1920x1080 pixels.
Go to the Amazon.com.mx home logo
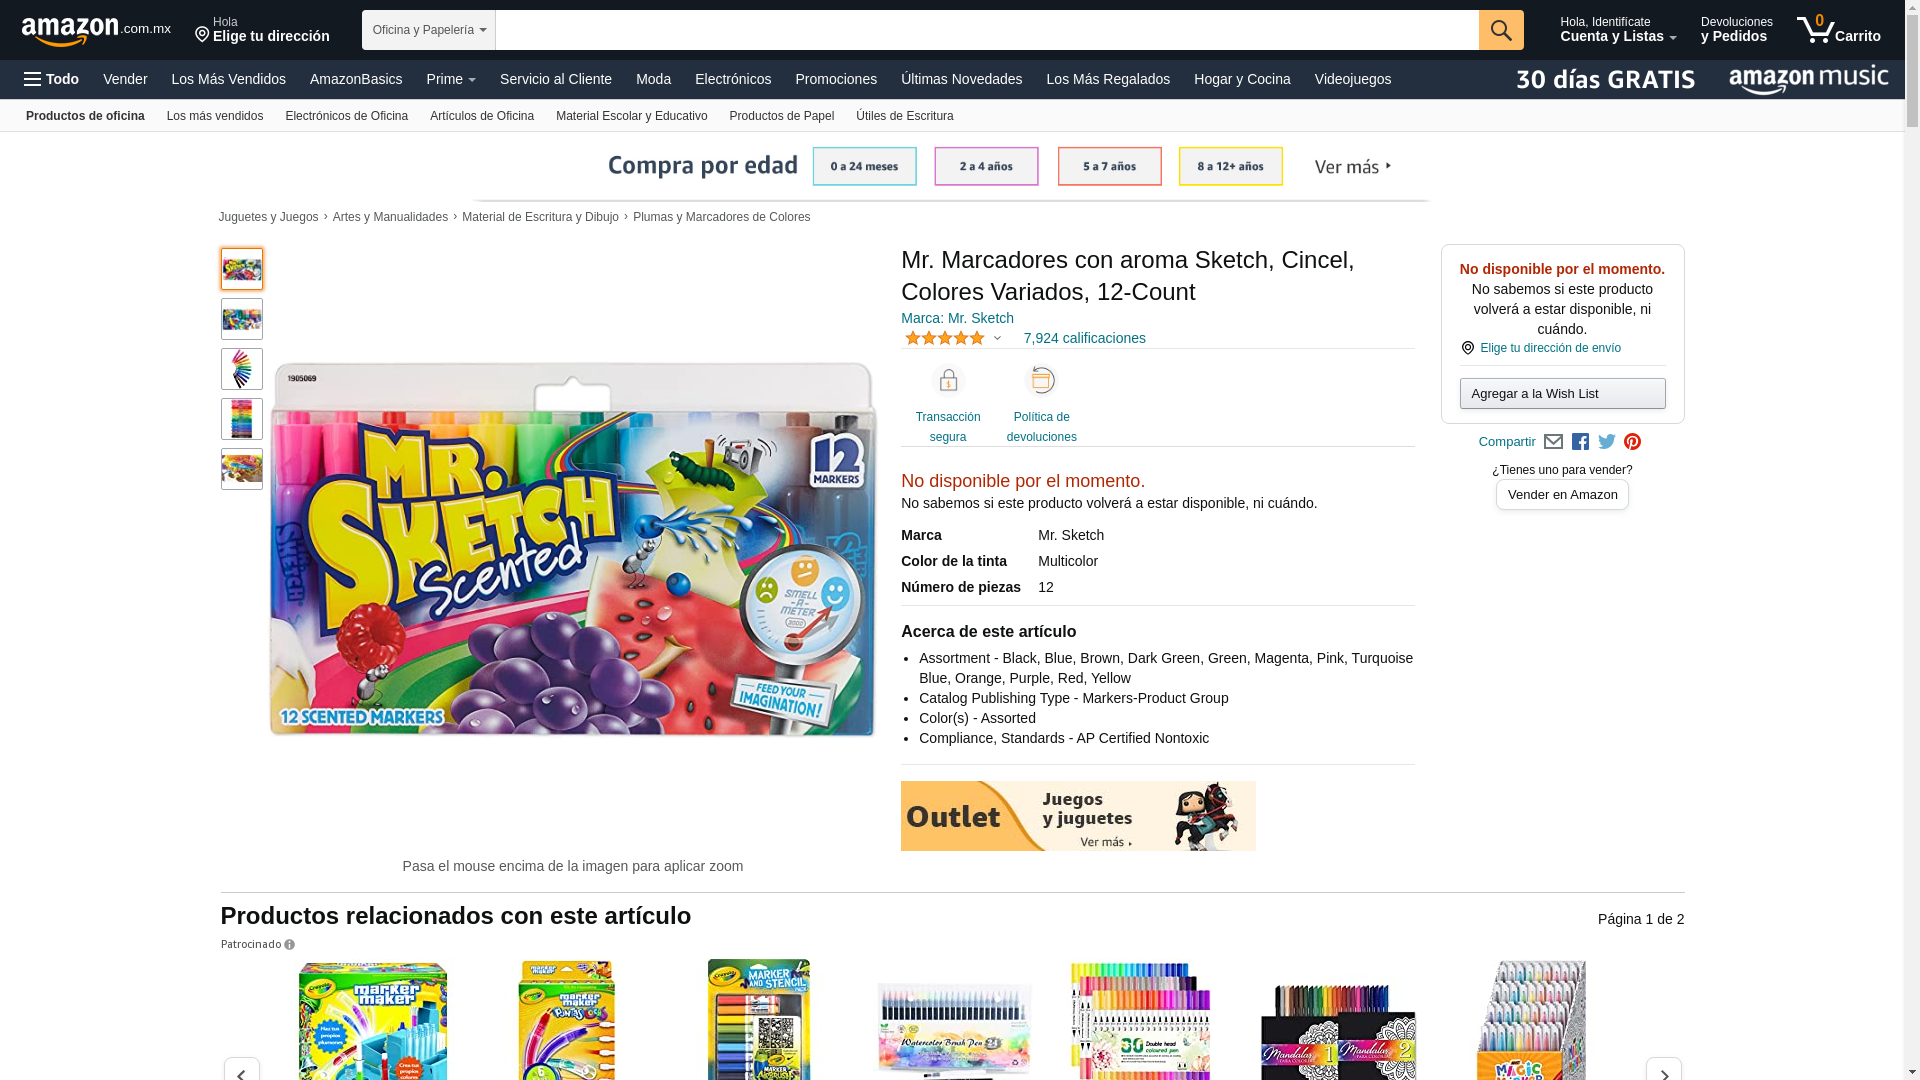(x=96, y=31)
